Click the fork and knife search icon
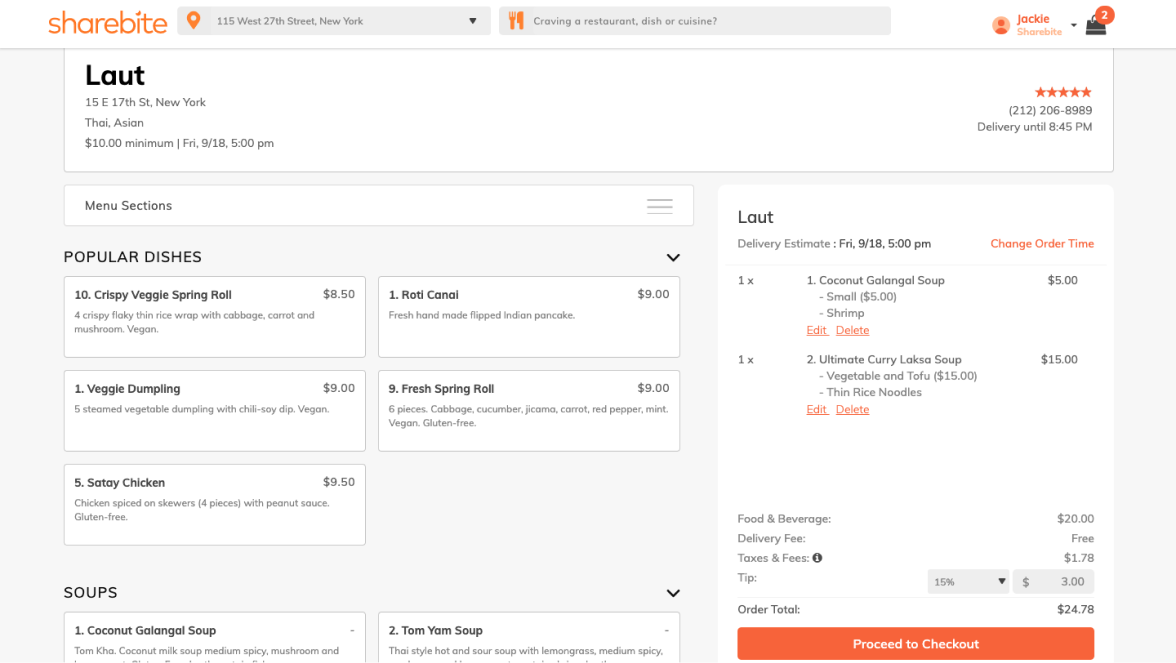The image size is (1176, 663). coord(516,21)
